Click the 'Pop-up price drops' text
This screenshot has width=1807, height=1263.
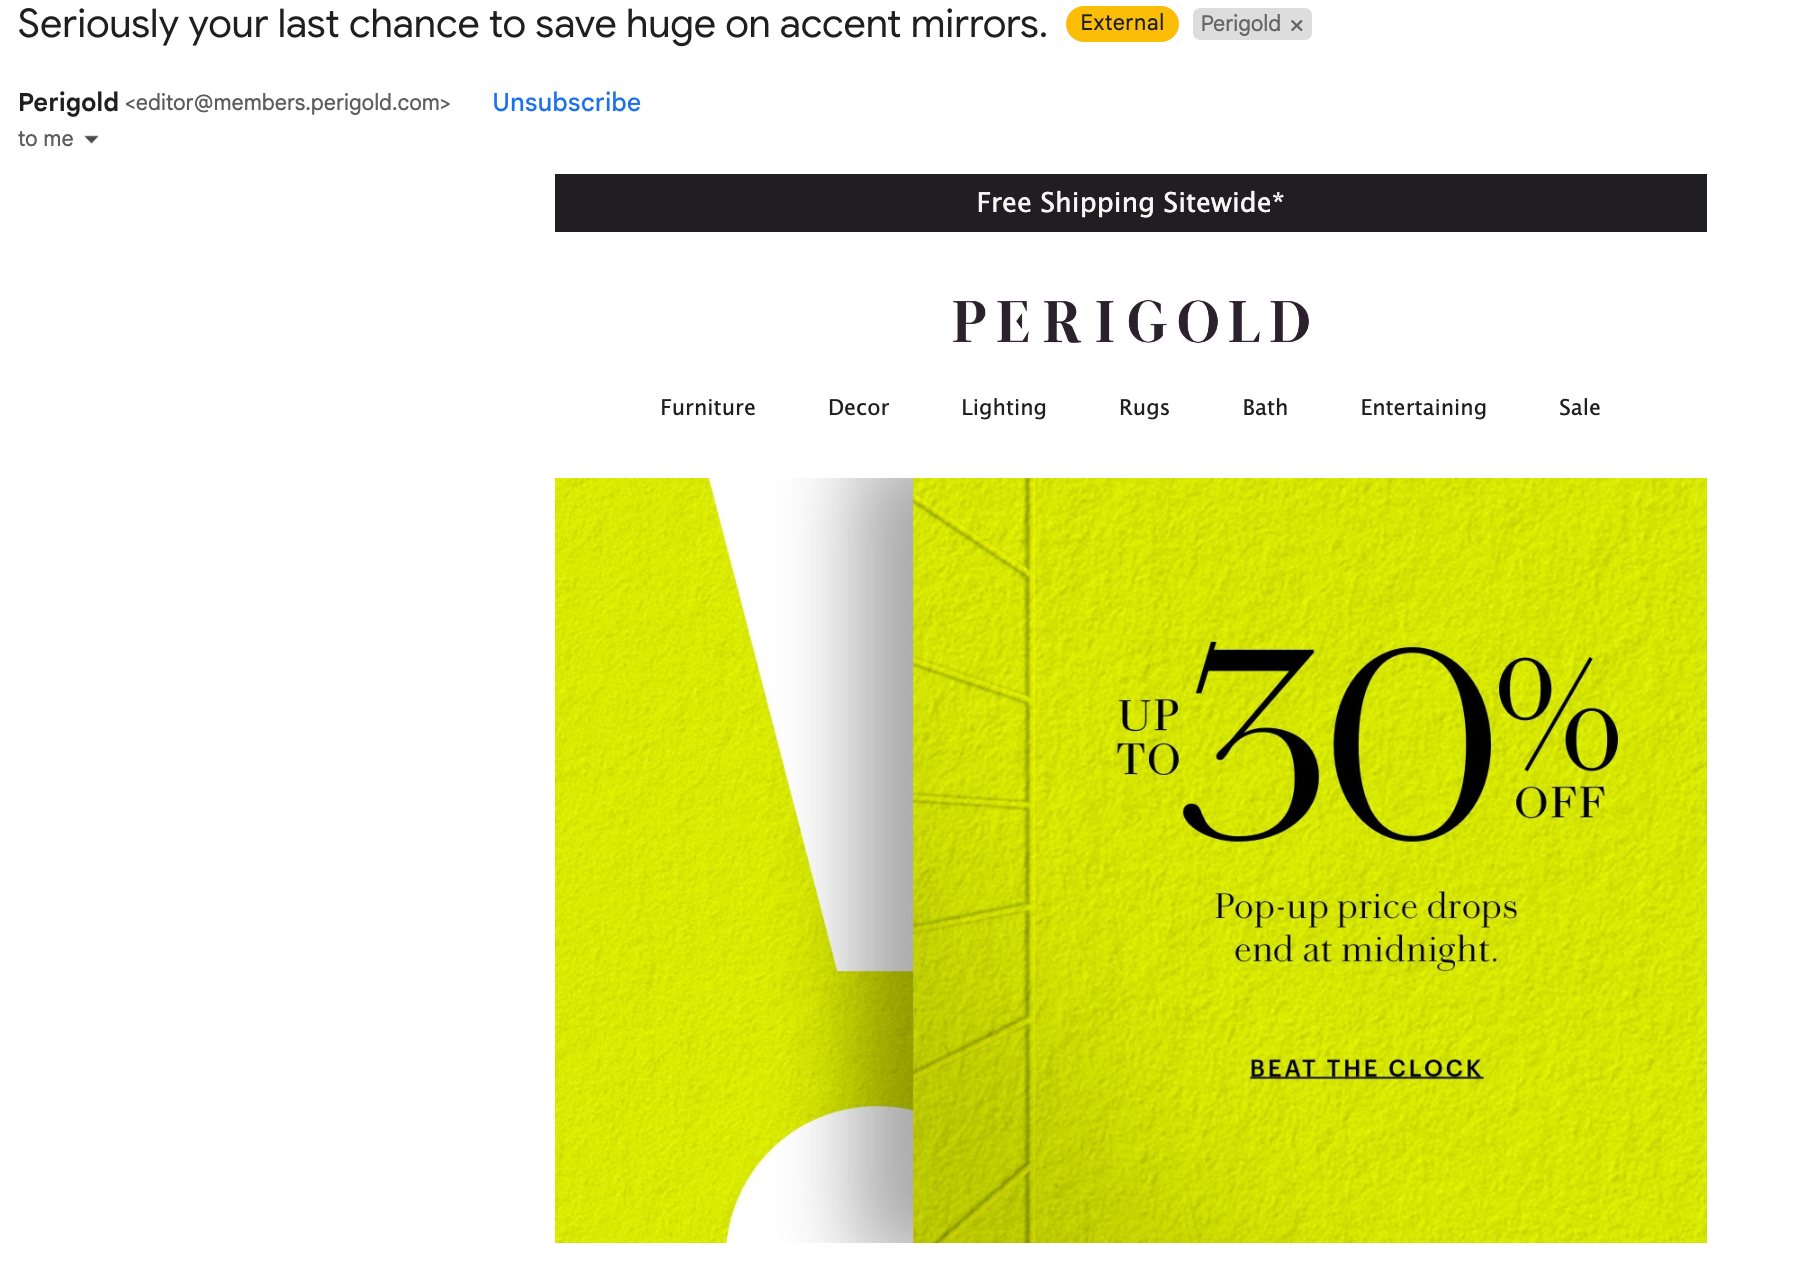point(1366,906)
